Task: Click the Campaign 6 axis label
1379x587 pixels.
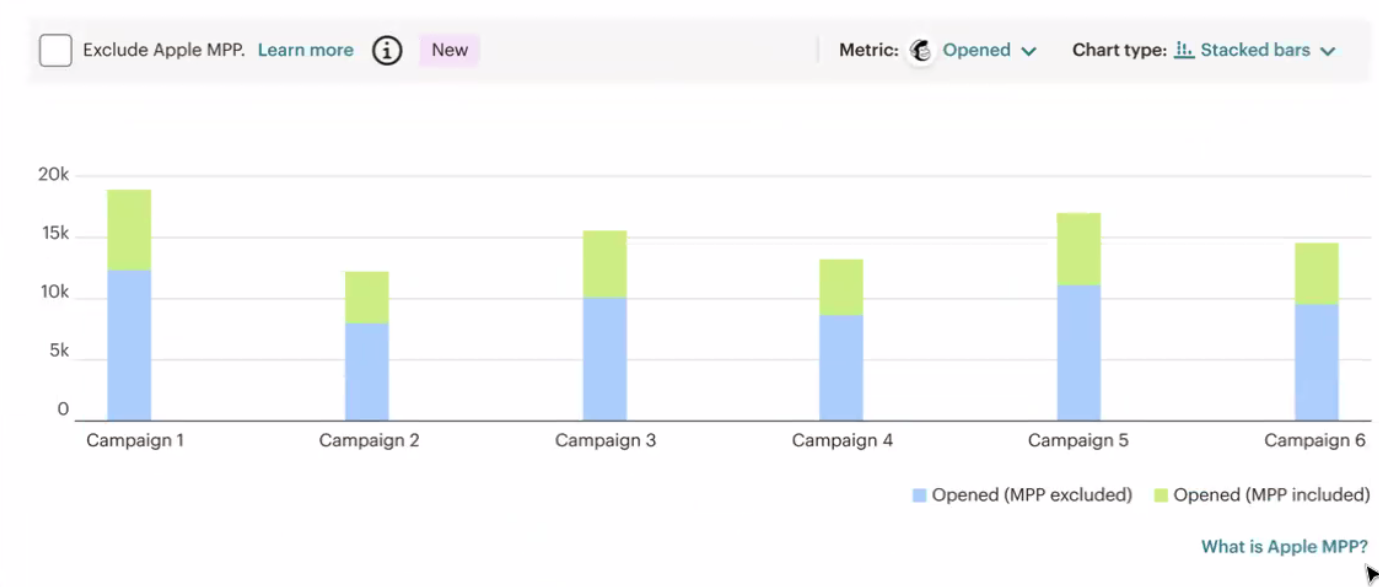Action: pos(1314,441)
